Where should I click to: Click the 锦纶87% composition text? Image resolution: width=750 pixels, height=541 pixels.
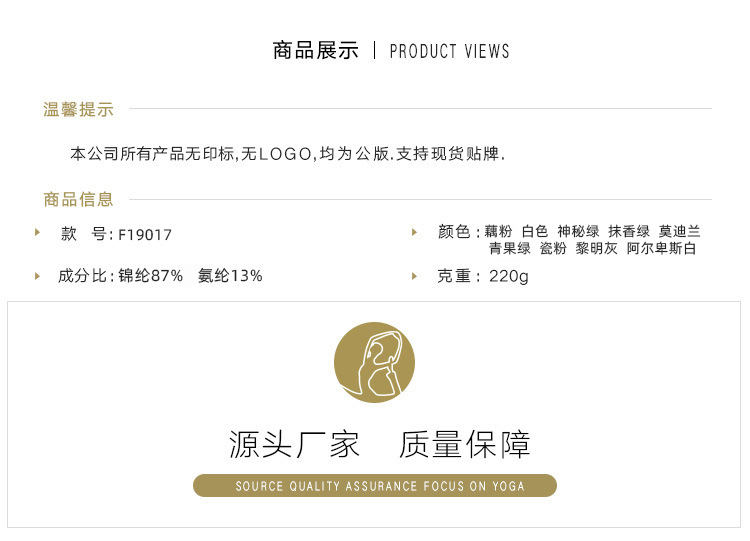coord(150,276)
